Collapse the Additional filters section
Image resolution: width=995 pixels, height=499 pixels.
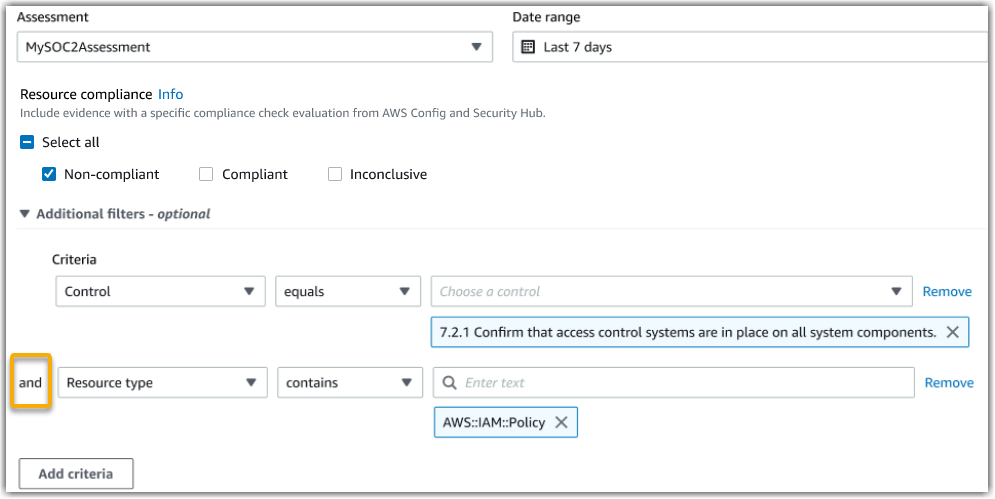[25, 214]
